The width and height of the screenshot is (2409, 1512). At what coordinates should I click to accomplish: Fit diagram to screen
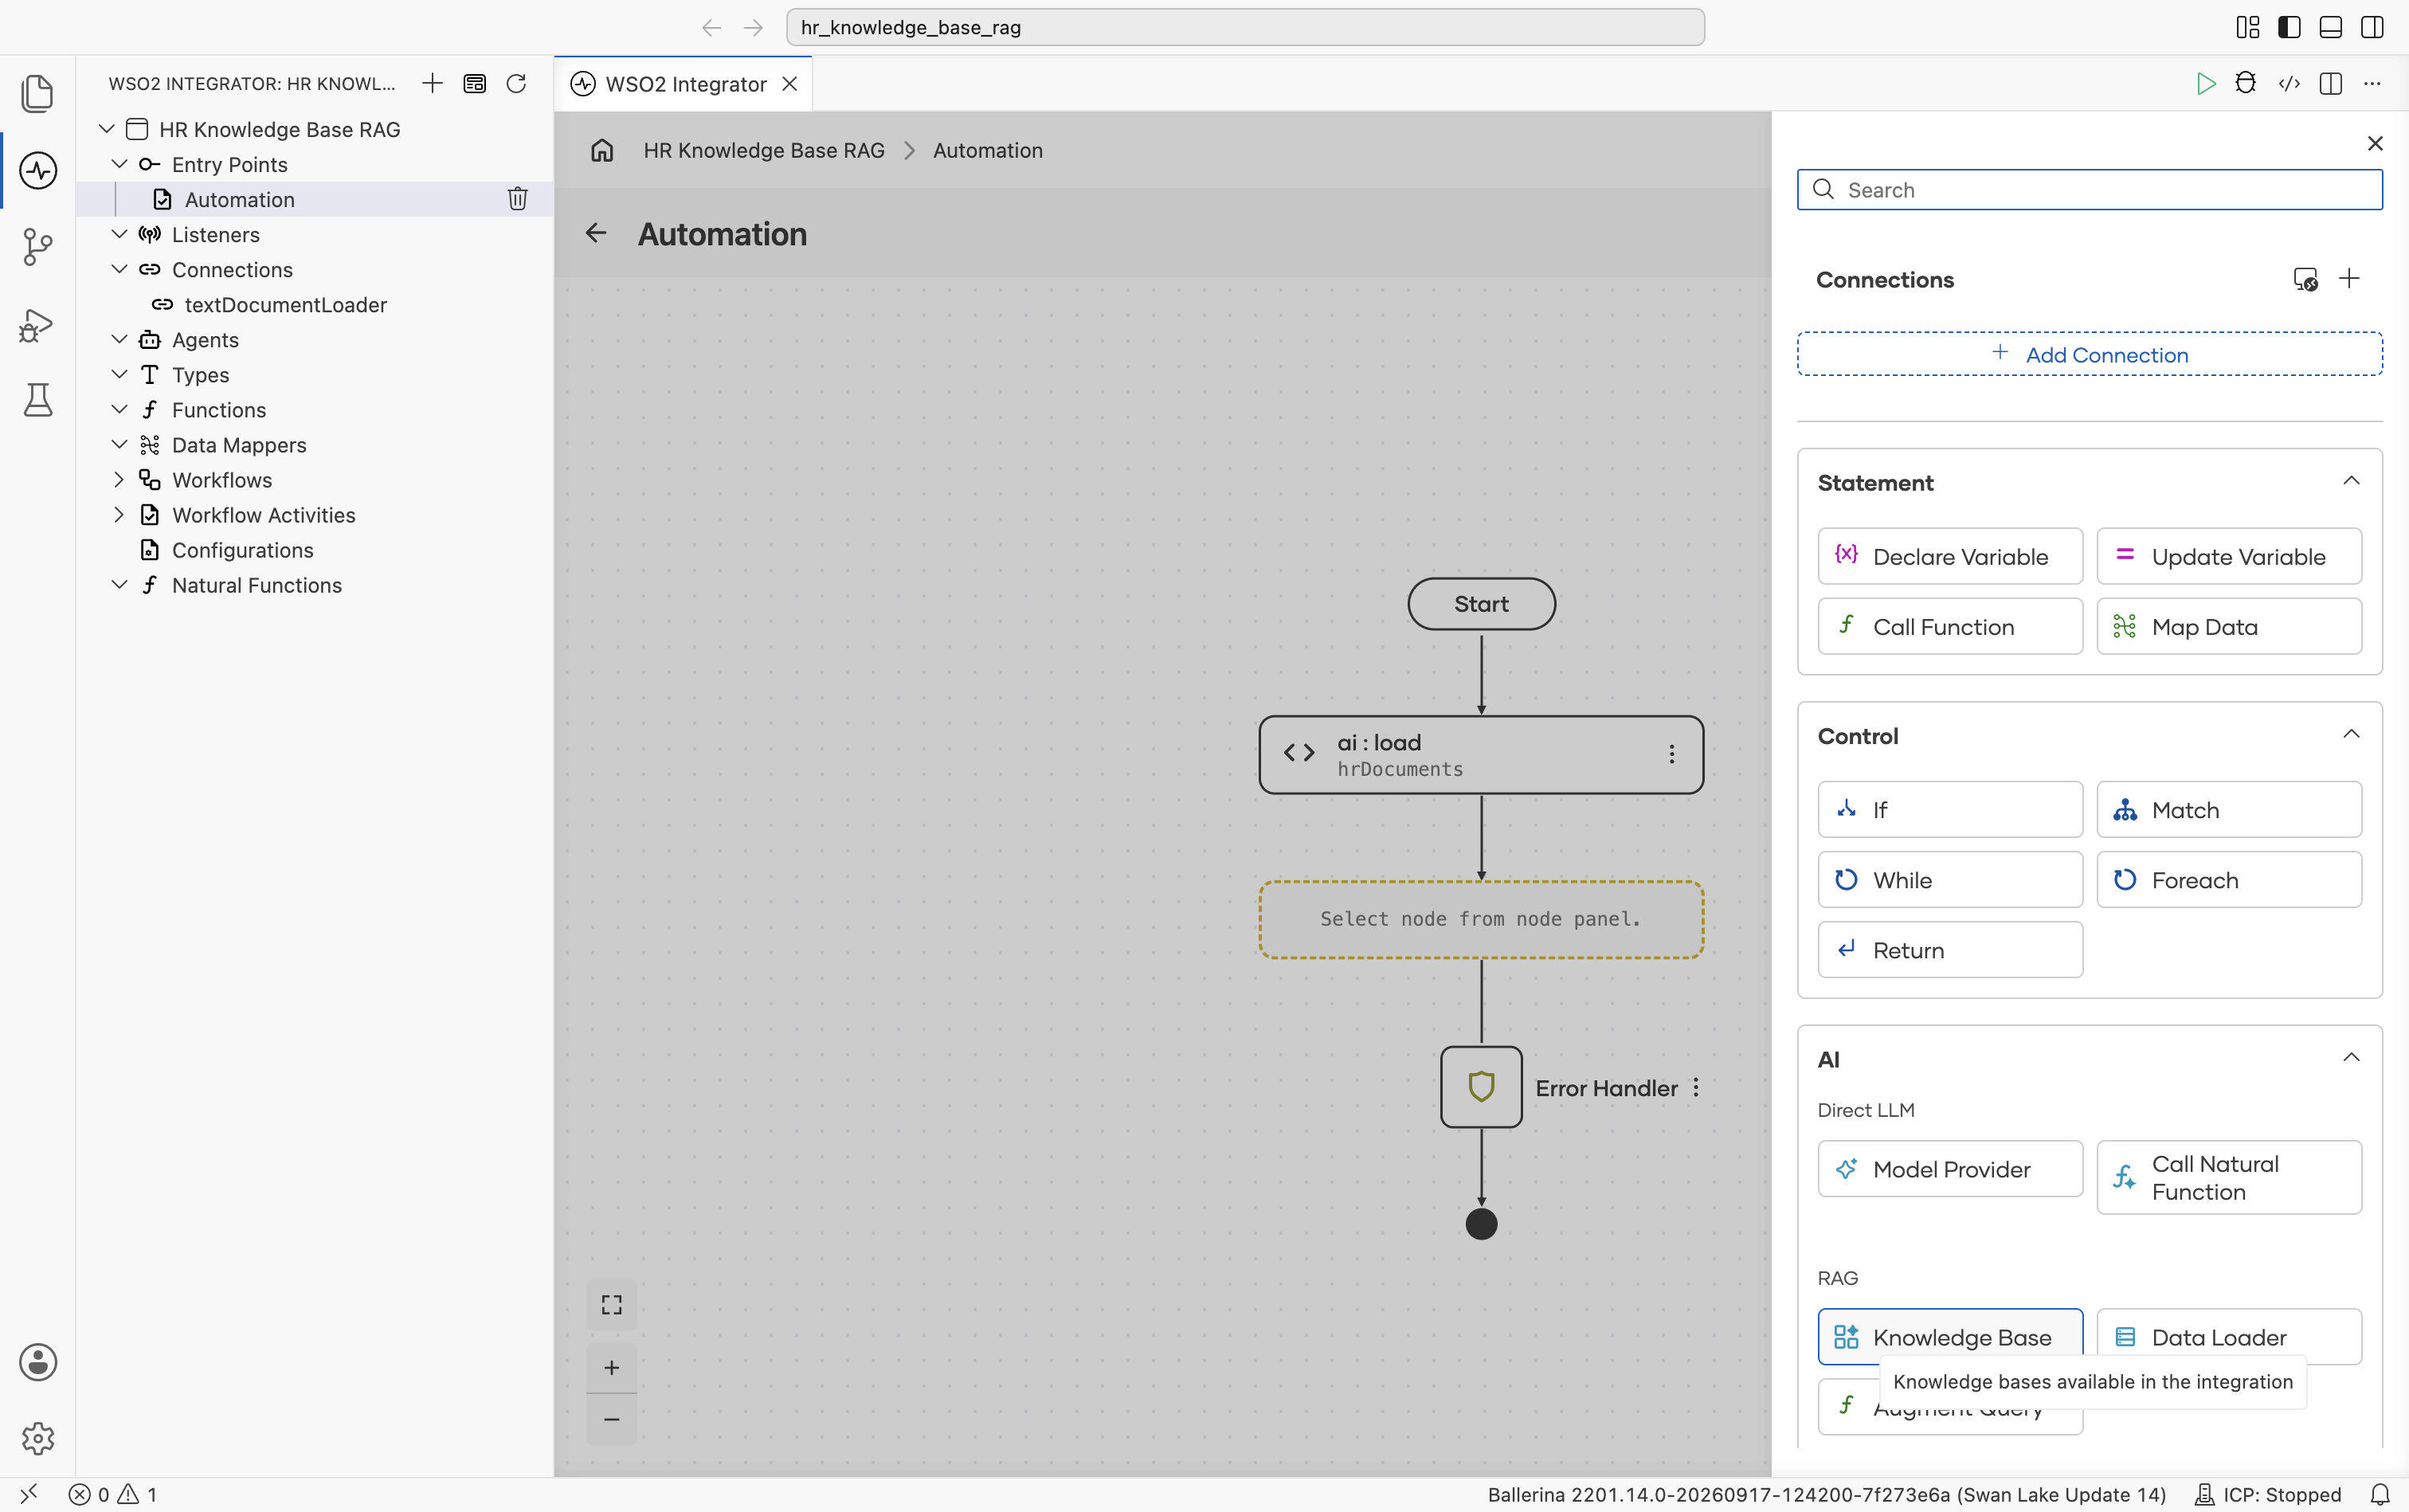(x=611, y=1304)
